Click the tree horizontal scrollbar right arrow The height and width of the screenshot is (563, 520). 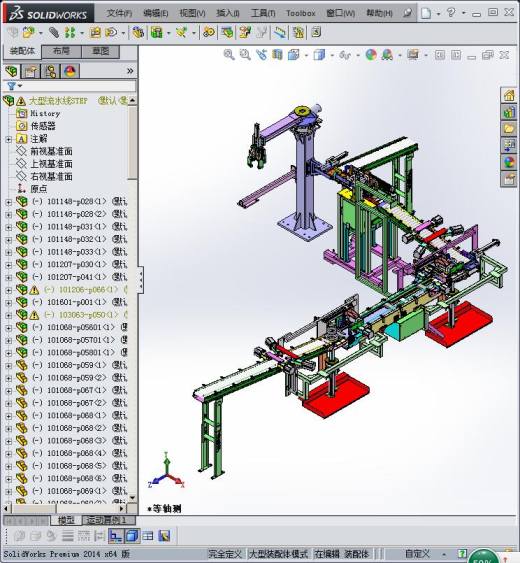click(x=122, y=508)
